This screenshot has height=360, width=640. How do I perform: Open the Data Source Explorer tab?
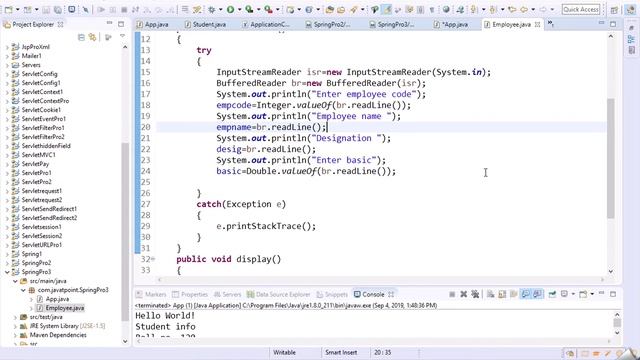[279, 294]
